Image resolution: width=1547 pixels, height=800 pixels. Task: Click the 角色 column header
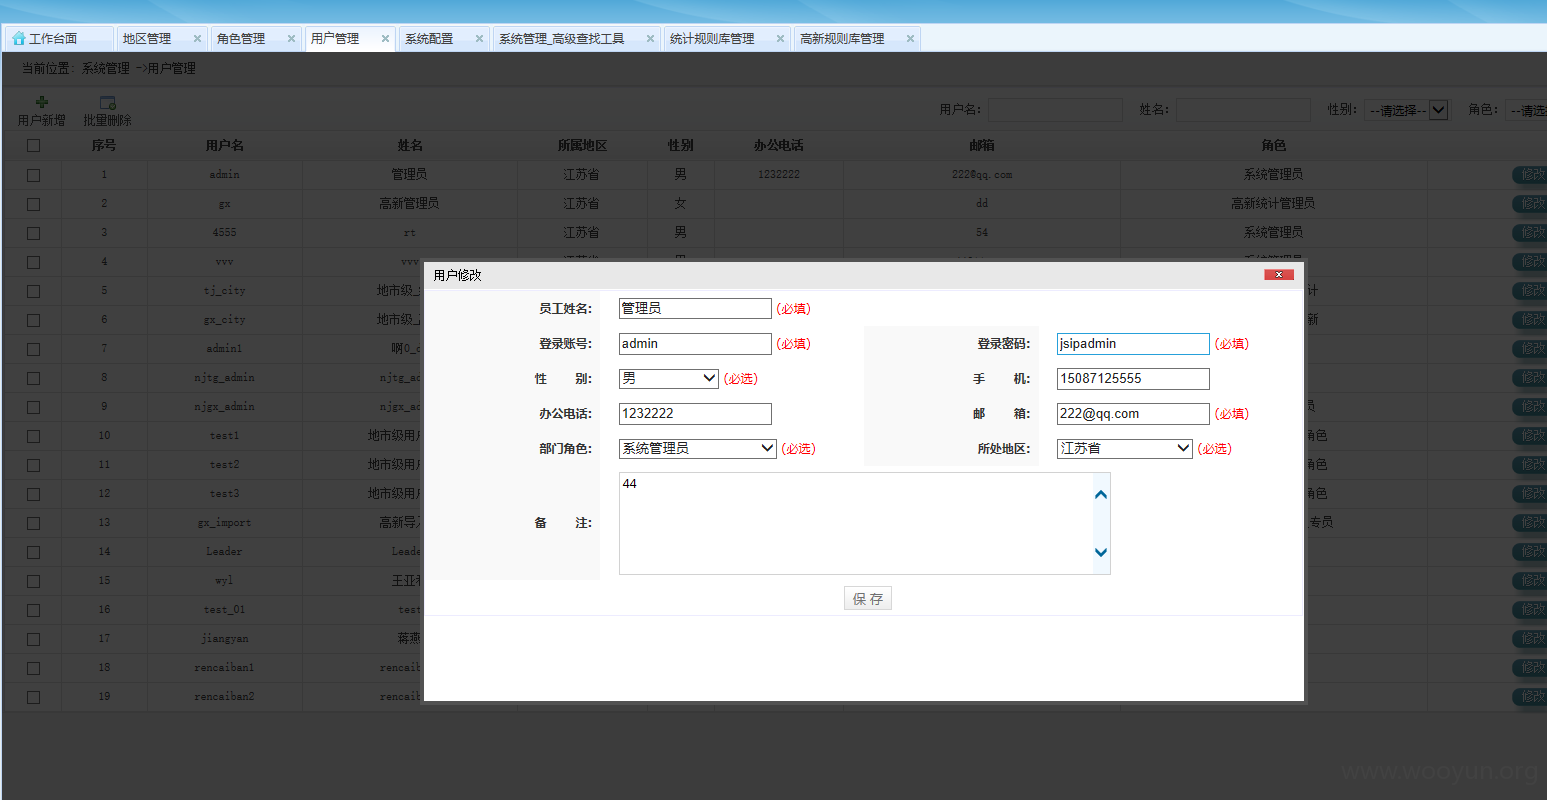pyautogui.click(x=1273, y=146)
